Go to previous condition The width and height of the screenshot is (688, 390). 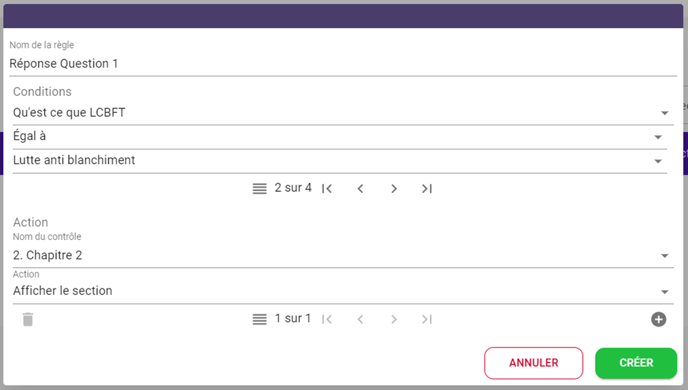click(360, 189)
